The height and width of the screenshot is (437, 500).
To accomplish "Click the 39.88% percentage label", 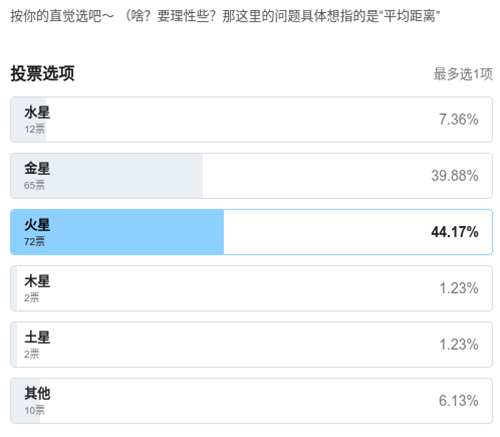I will click(455, 176).
